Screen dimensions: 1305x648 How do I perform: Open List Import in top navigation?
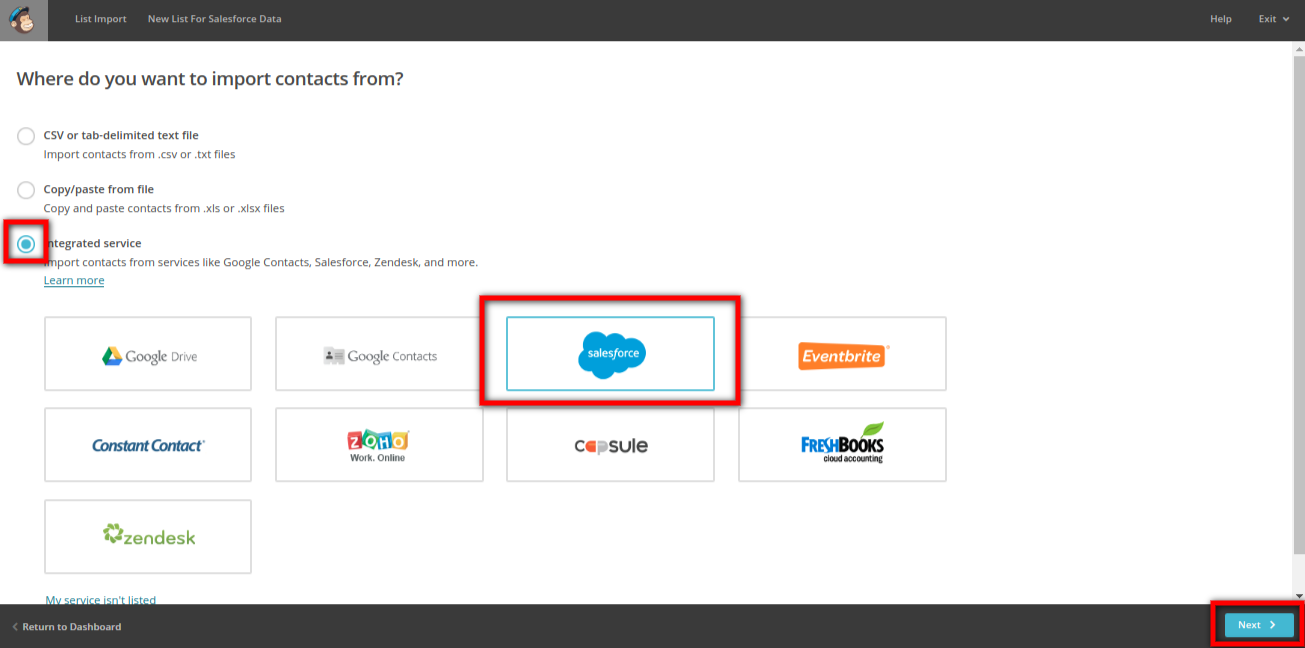click(x=101, y=19)
